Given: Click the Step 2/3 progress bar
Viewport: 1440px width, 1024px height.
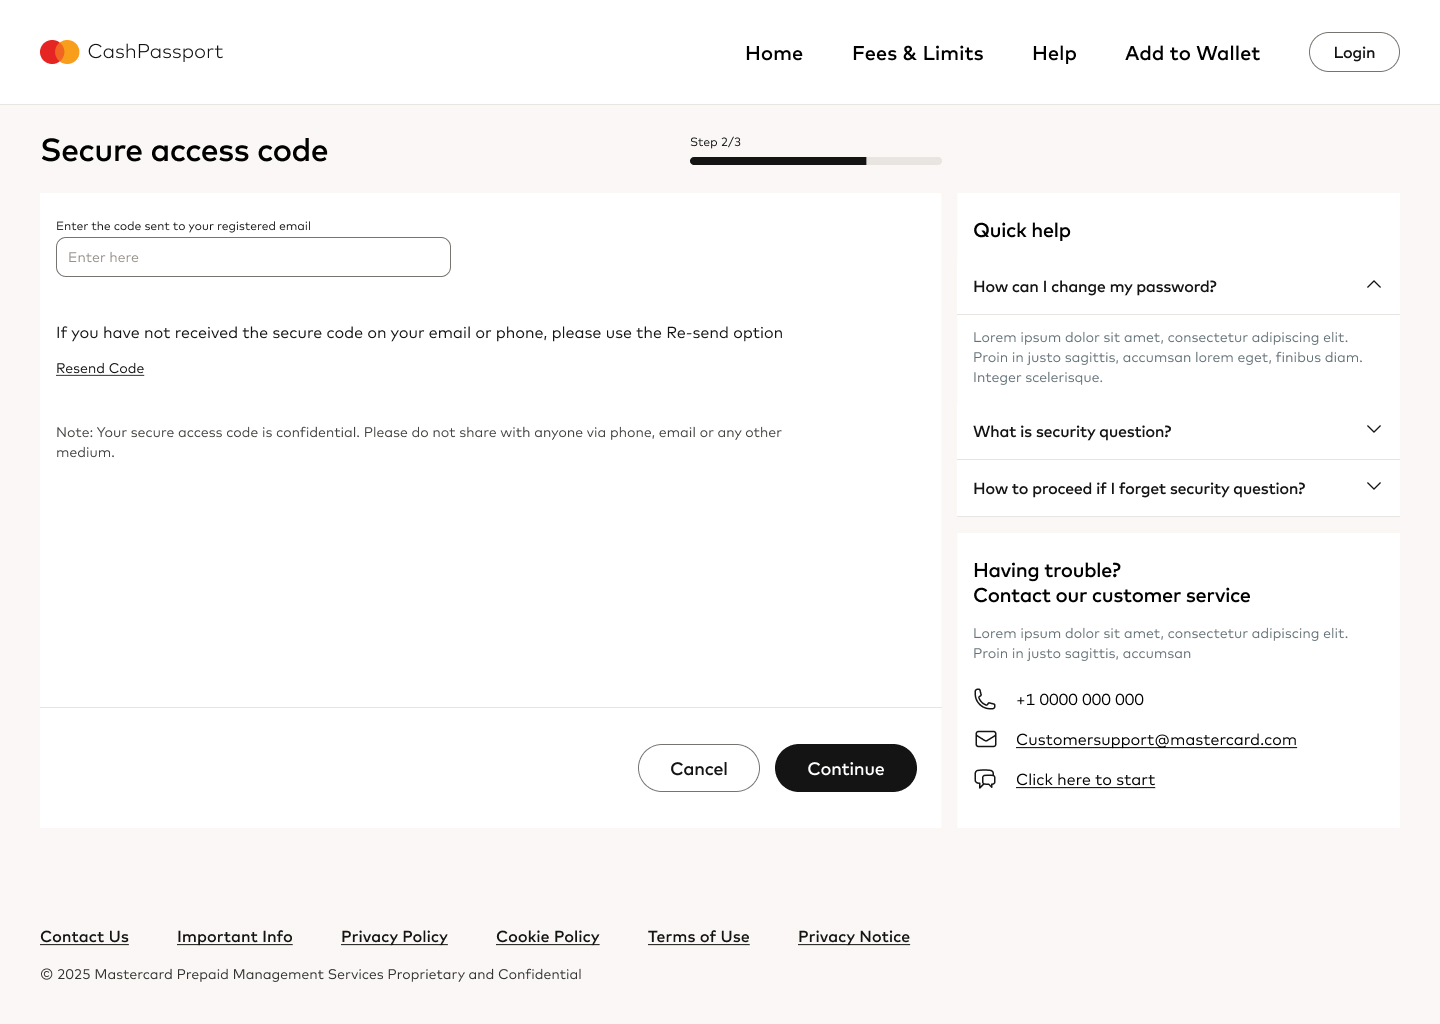Looking at the screenshot, I should pyautogui.click(x=815, y=161).
